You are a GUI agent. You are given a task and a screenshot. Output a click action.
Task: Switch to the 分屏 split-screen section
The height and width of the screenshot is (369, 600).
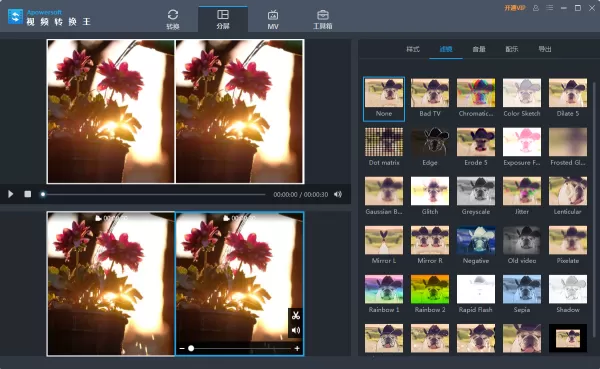[223, 19]
